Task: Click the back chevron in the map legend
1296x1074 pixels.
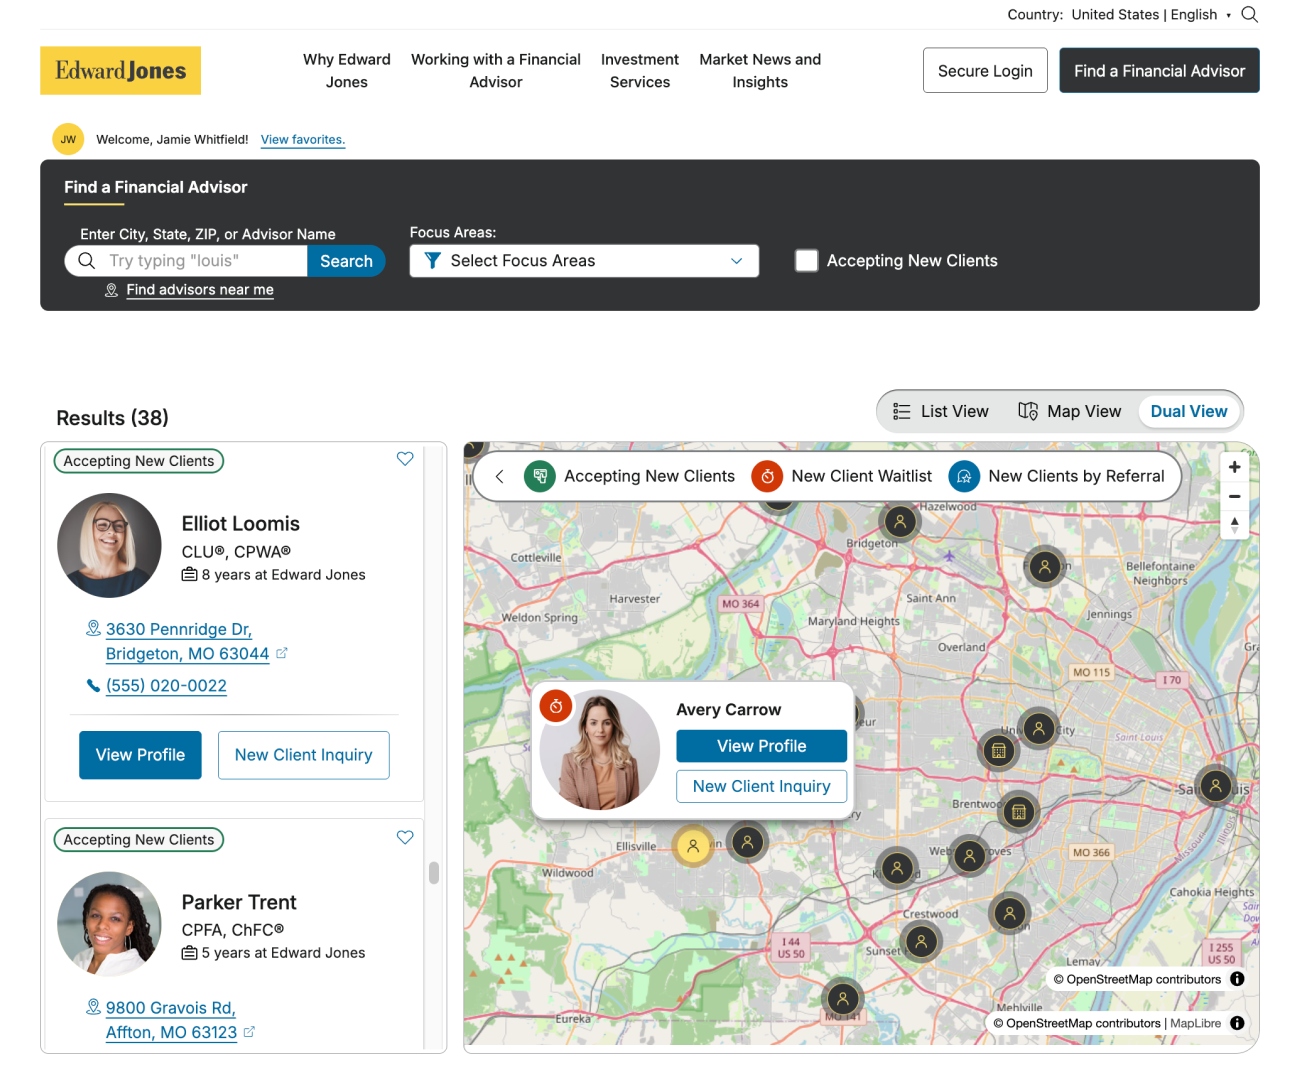Action: 500,477
